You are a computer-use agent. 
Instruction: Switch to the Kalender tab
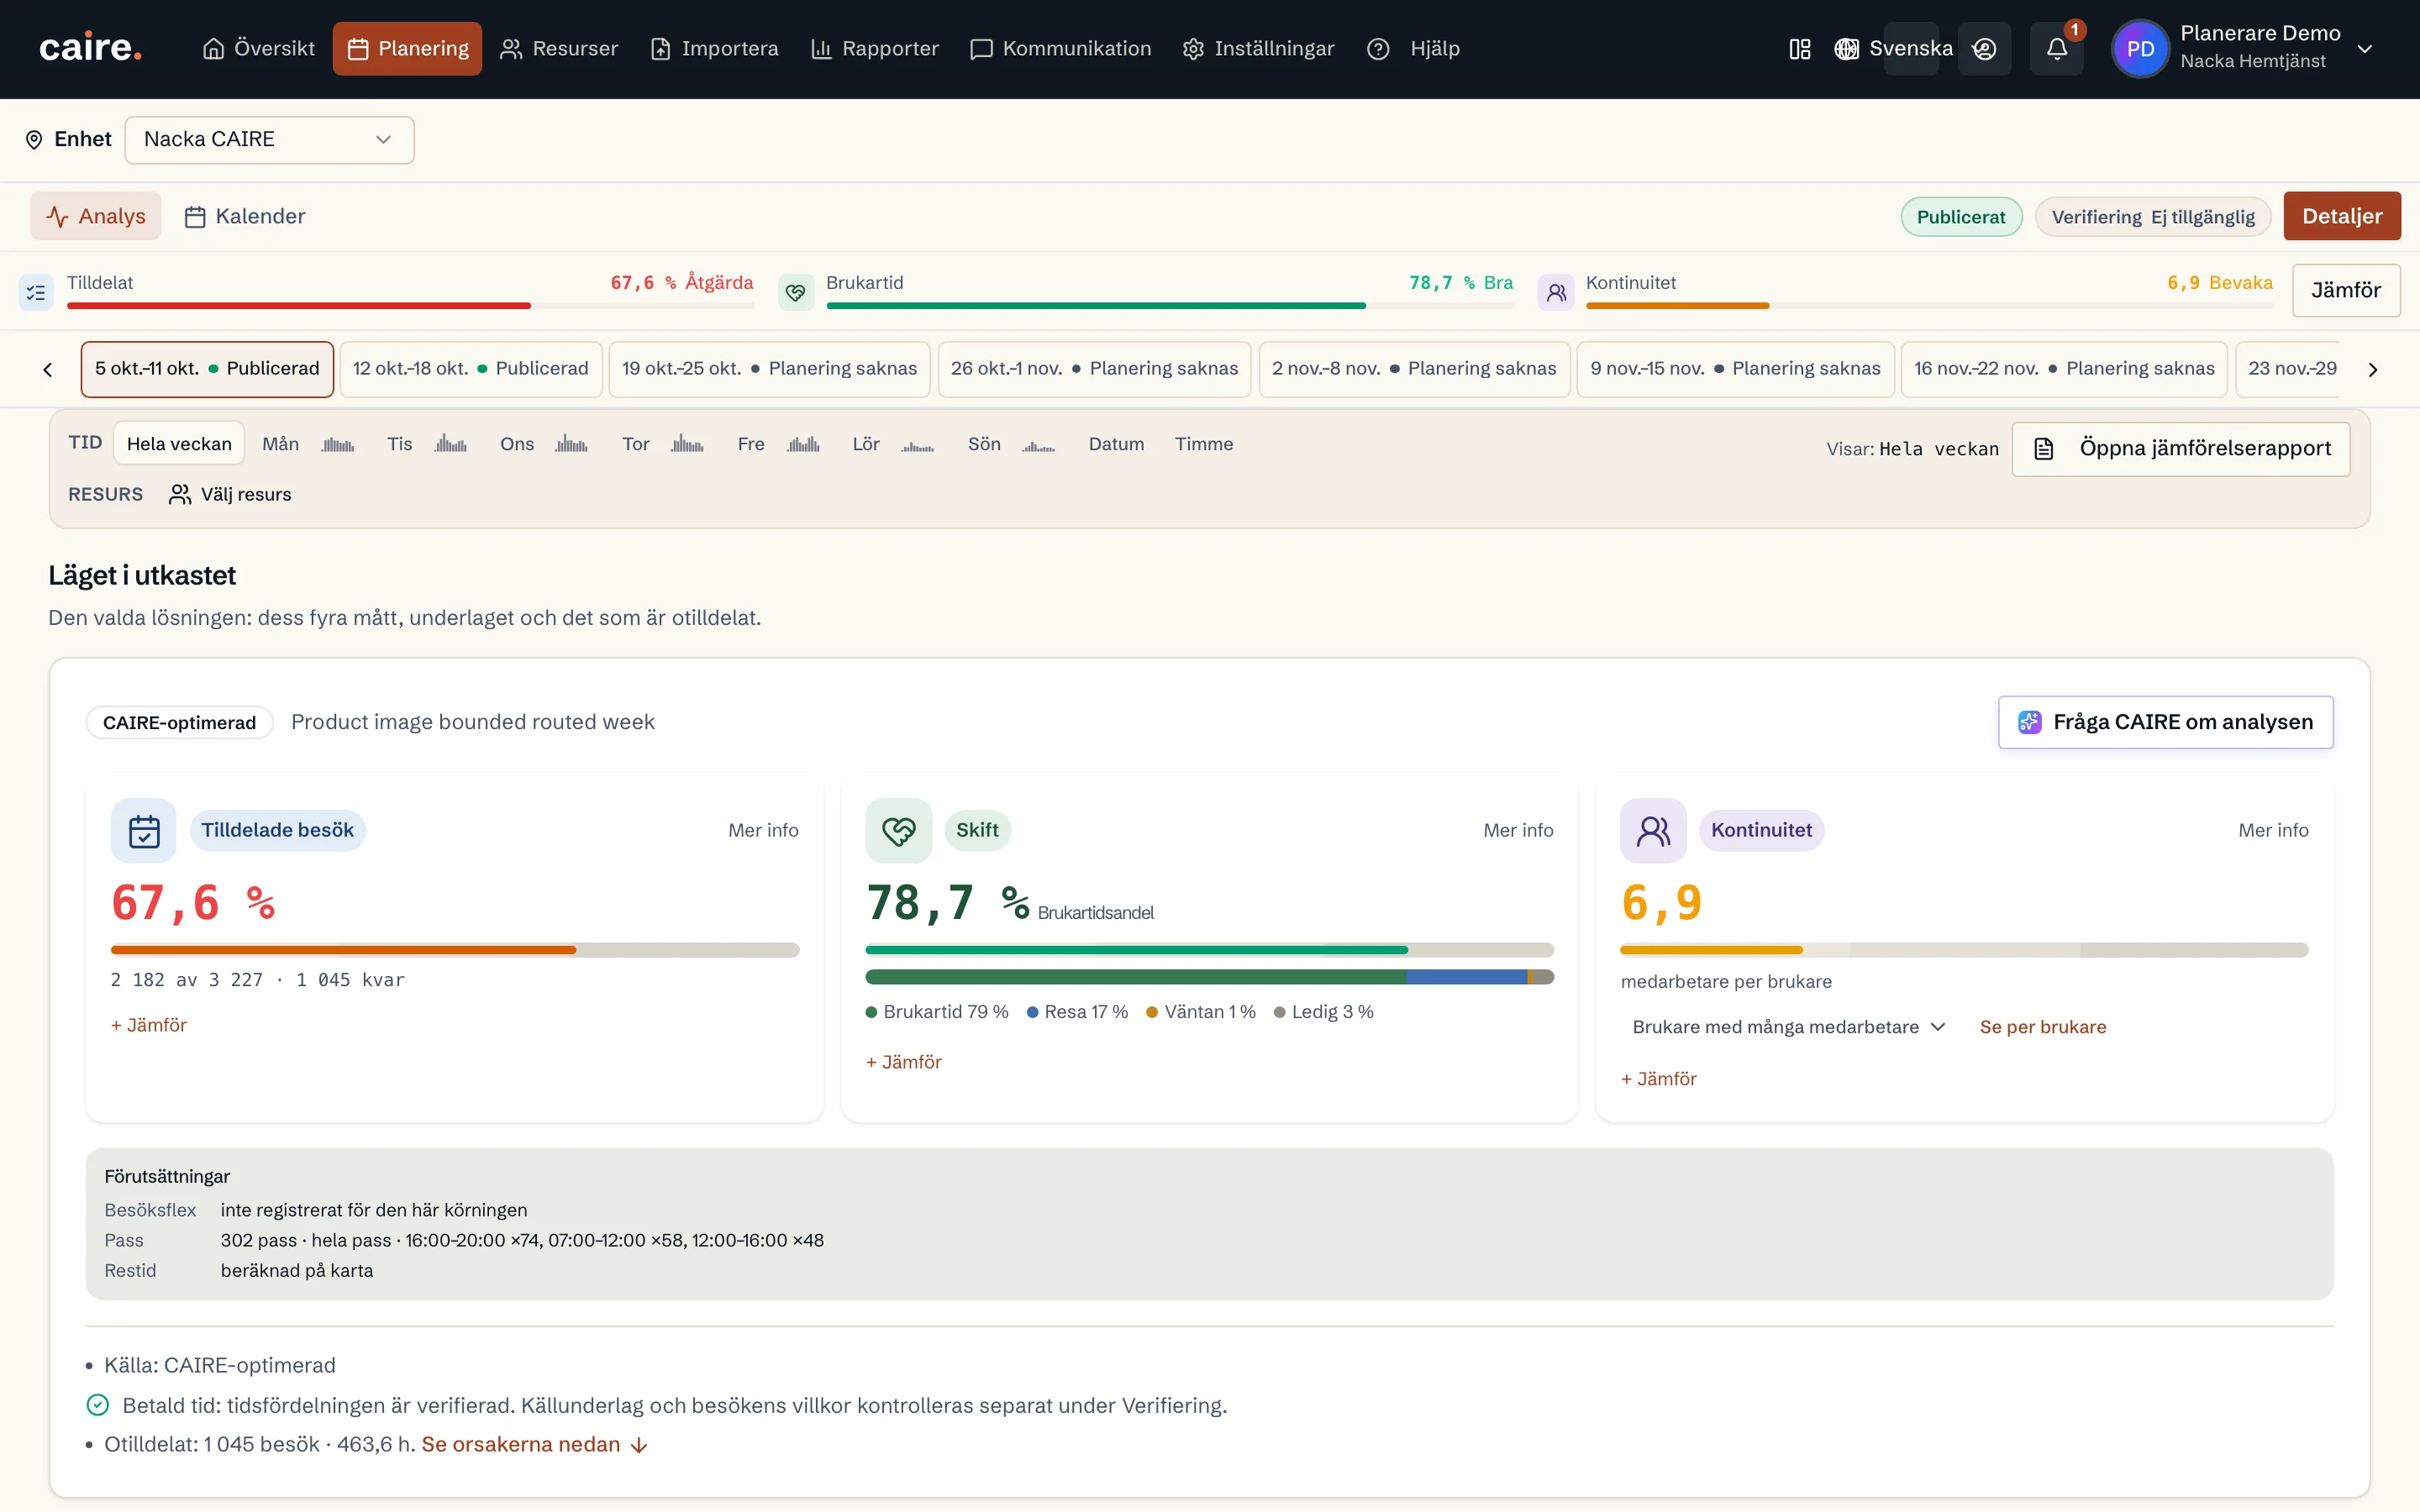245,216
